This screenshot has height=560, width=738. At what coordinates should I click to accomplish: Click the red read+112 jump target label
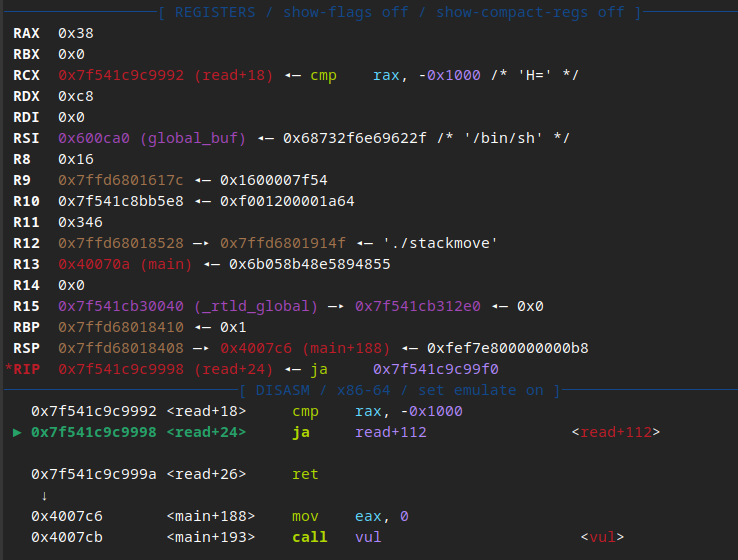point(616,432)
